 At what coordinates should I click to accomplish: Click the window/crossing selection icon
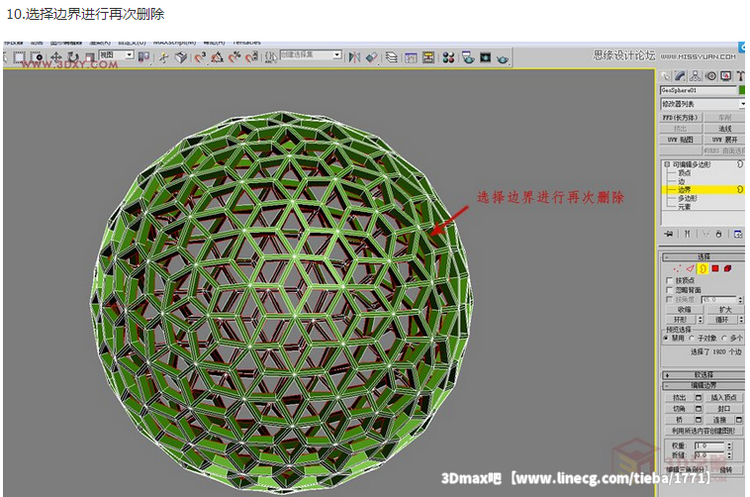click(x=37, y=57)
